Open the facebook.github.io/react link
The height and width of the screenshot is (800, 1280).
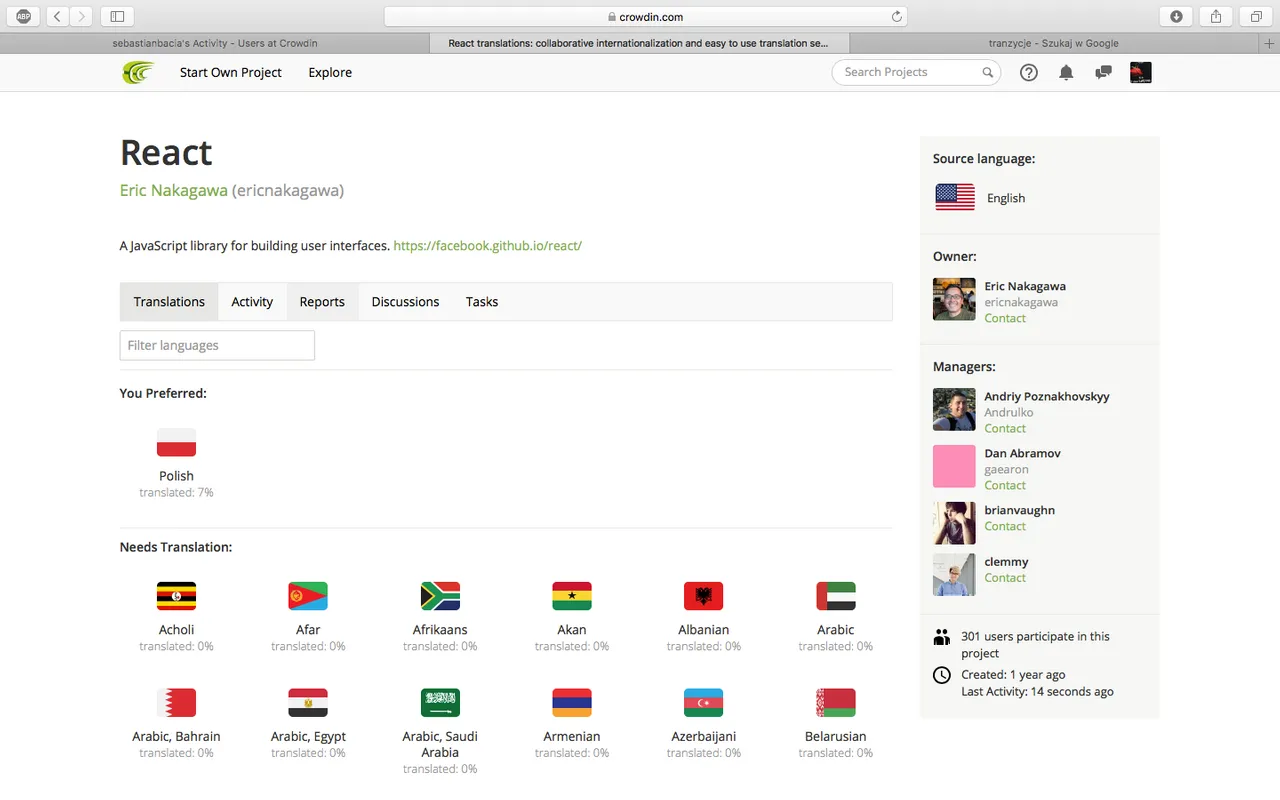tap(487, 246)
